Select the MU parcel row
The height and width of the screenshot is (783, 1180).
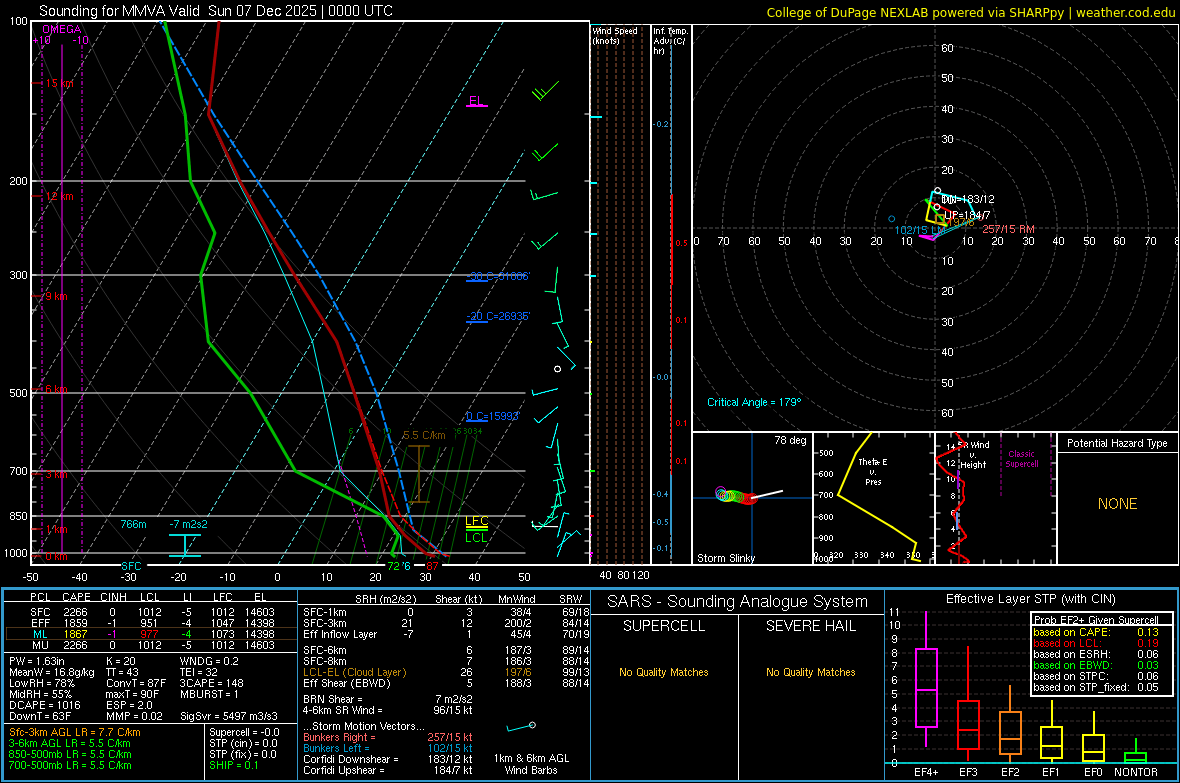click(151, 645)
